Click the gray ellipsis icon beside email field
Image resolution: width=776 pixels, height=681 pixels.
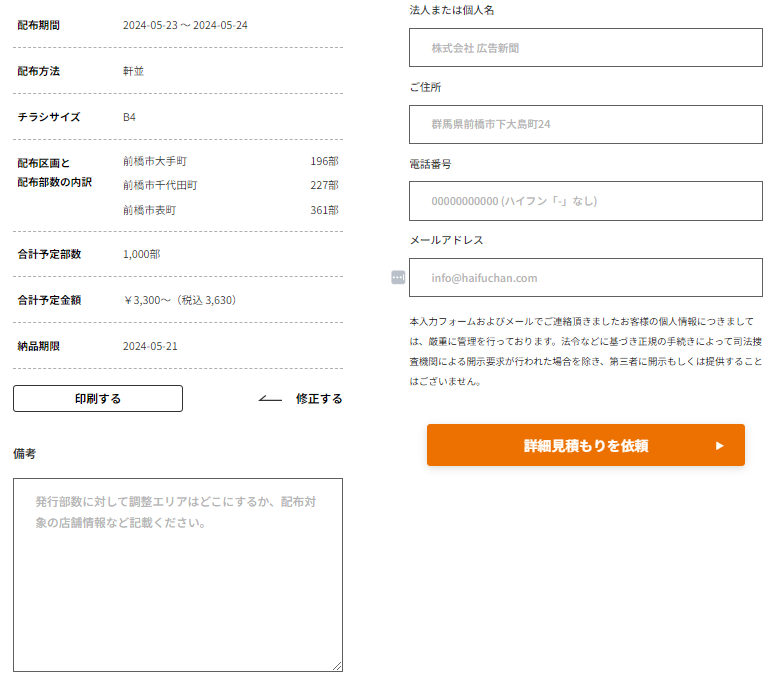(x=398, y=278)
